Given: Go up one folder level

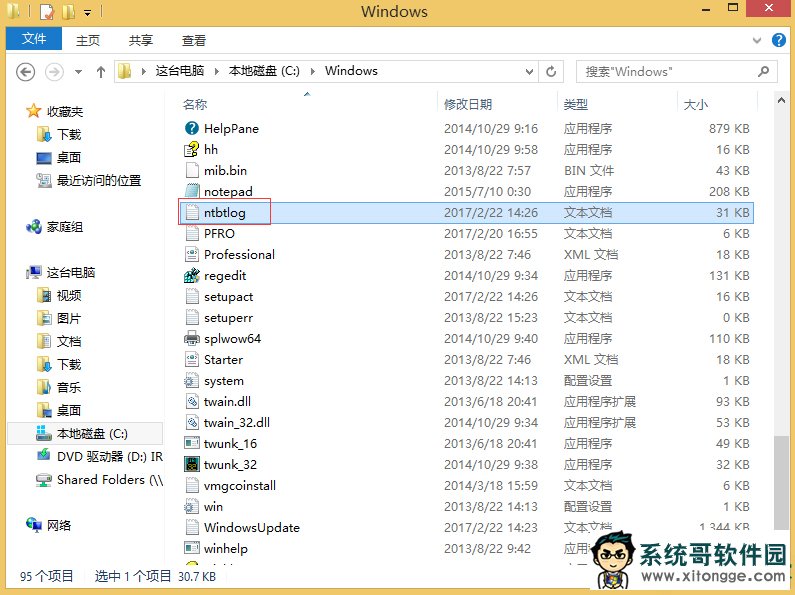Looking at the screenshot, I should 100,72.
